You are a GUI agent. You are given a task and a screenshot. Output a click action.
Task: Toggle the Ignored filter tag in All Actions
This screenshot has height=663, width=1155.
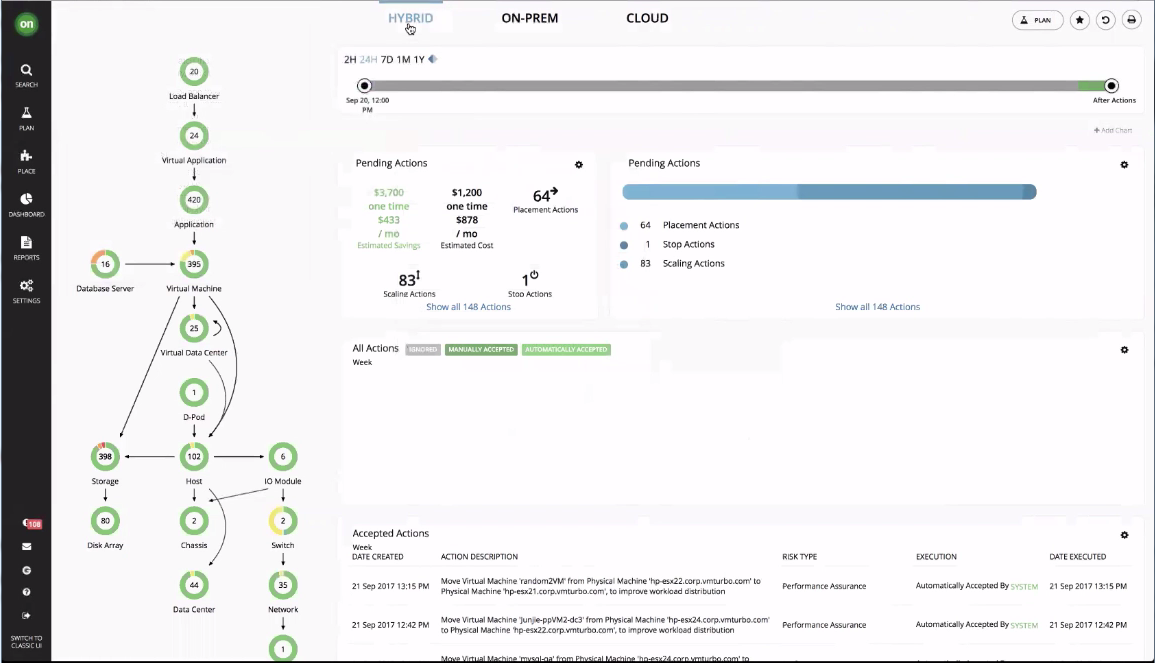[x=422, y=350]
